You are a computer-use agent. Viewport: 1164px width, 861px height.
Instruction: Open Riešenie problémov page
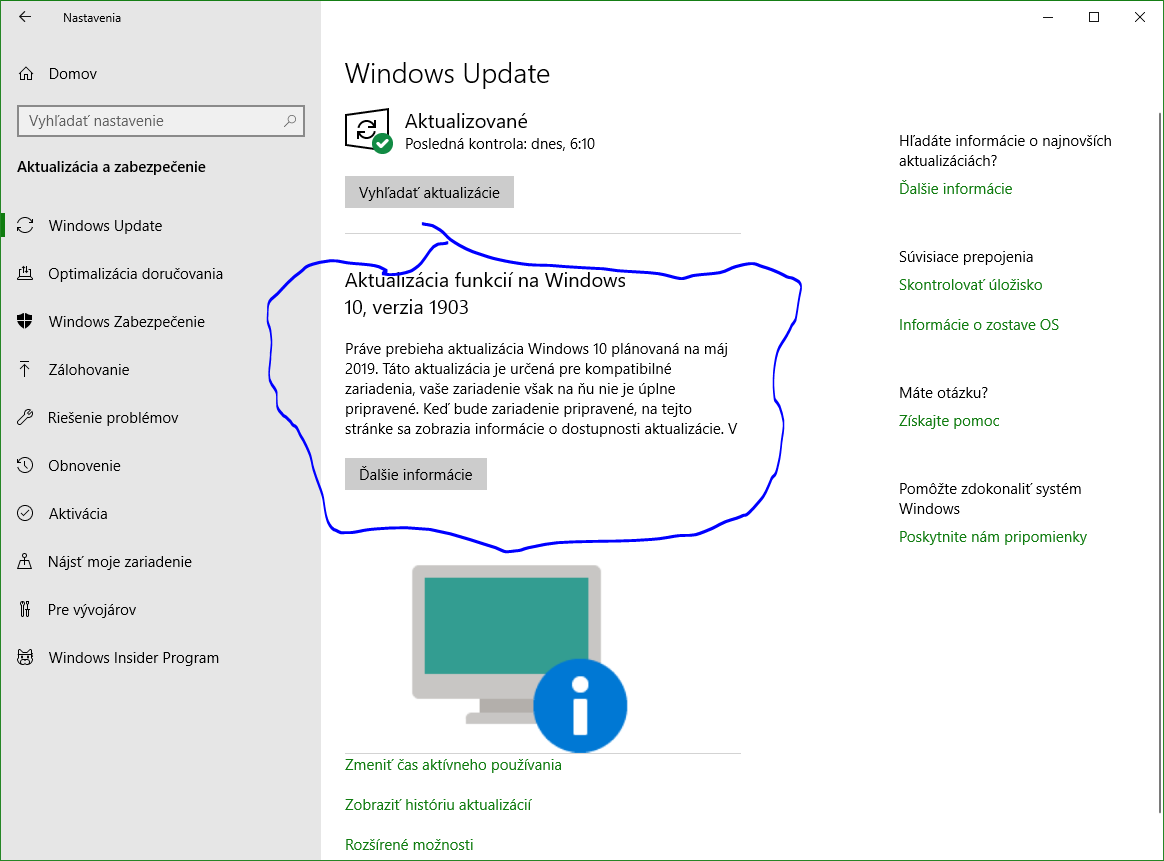click(161, 418)
